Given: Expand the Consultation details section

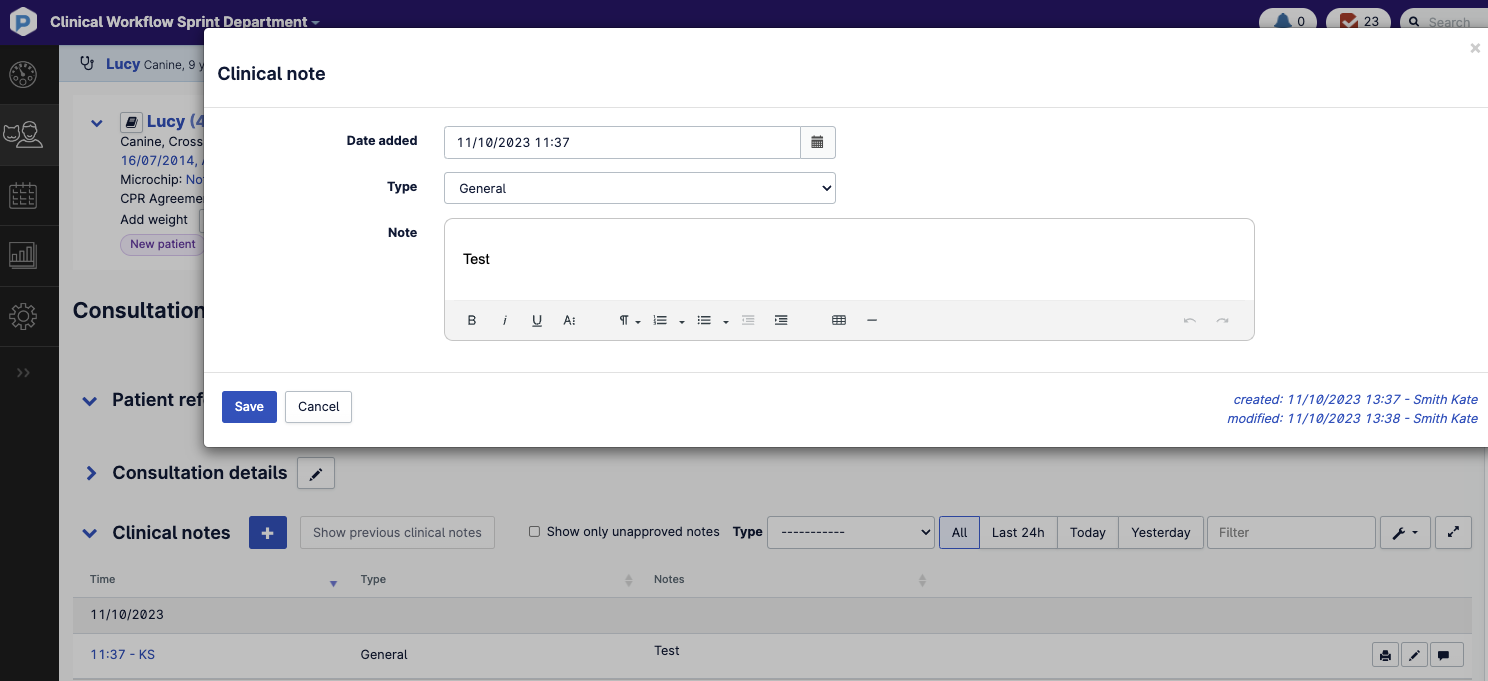Looking at the screenshot, I should pyautogui.click(x=91, y=473).
